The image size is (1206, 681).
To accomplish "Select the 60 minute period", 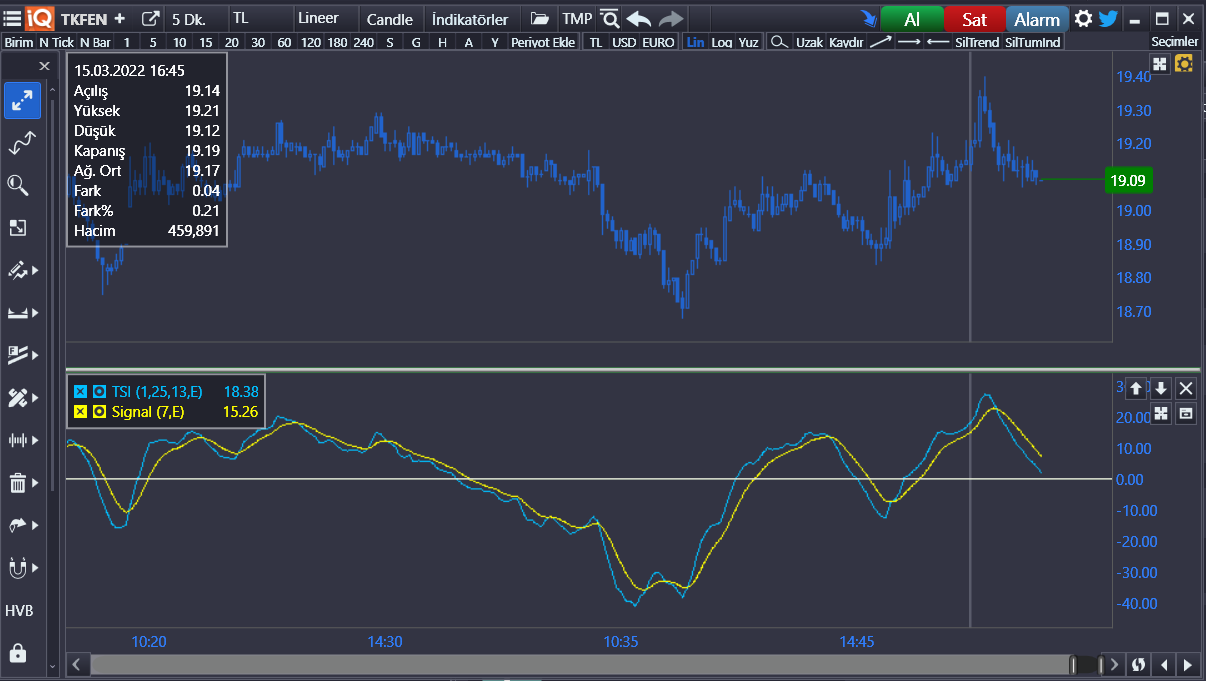I will [x=284, y=42].
